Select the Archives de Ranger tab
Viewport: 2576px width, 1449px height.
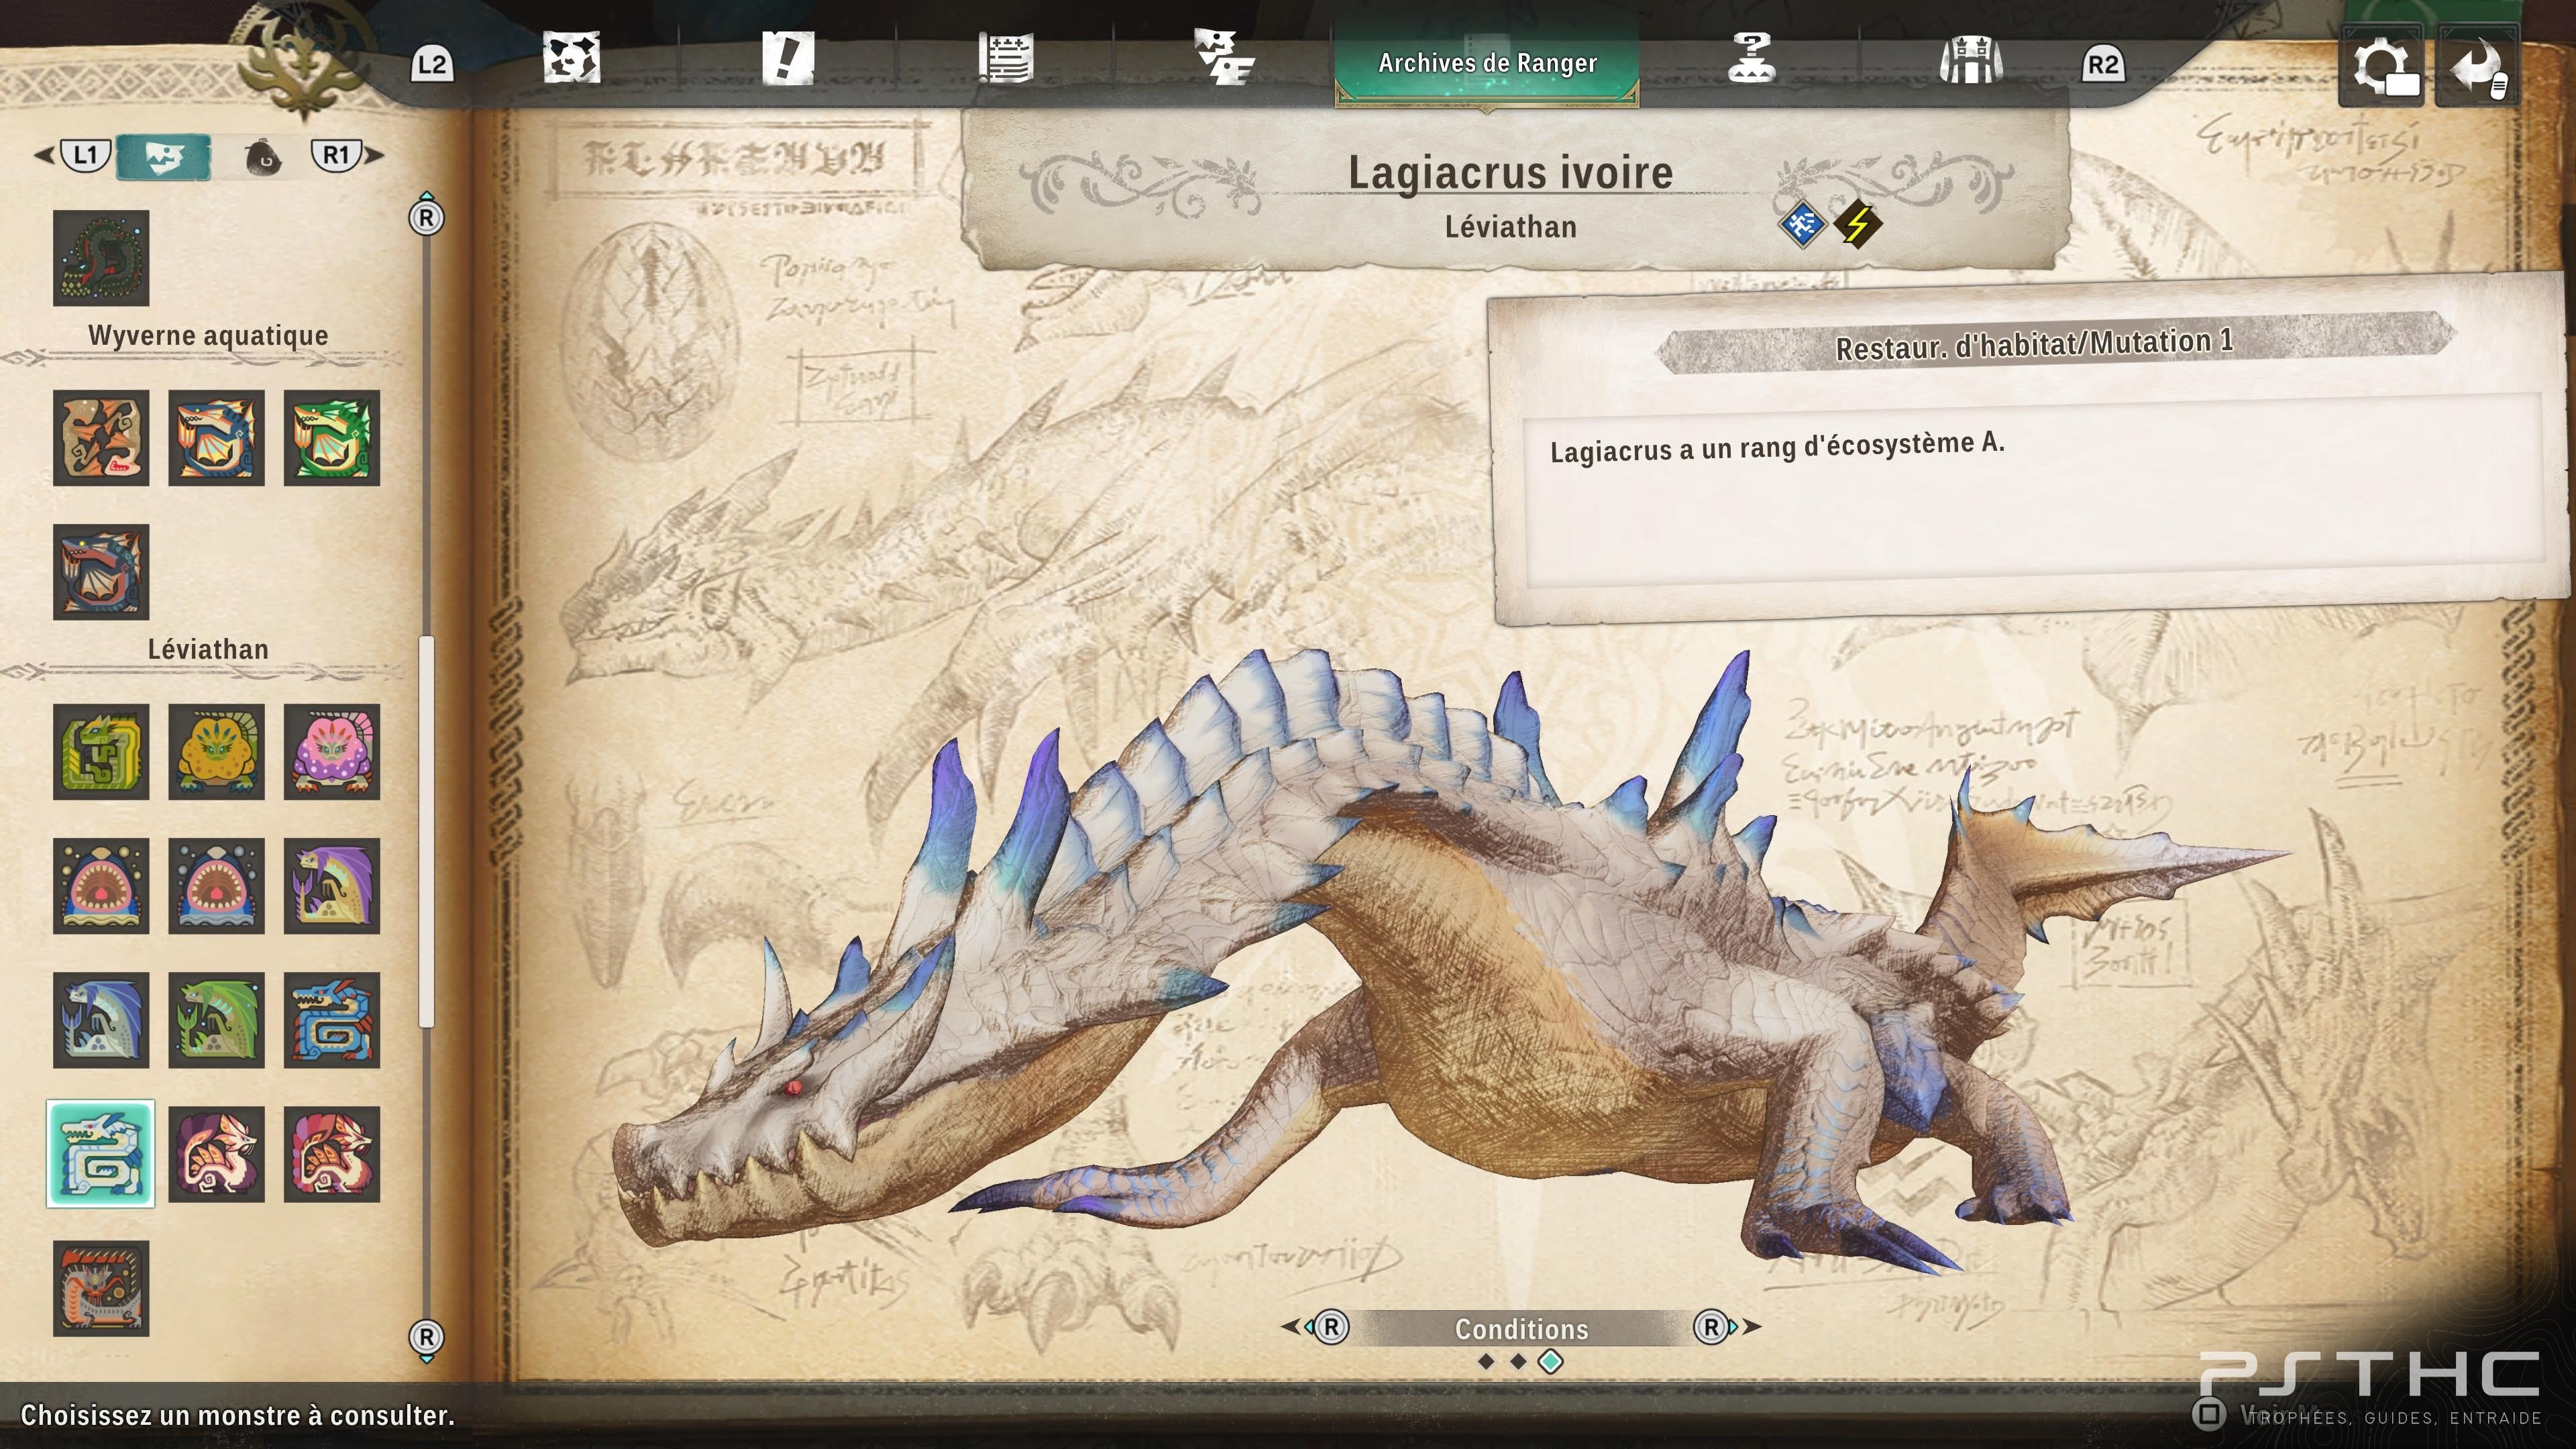click(x=1487, y=63)
